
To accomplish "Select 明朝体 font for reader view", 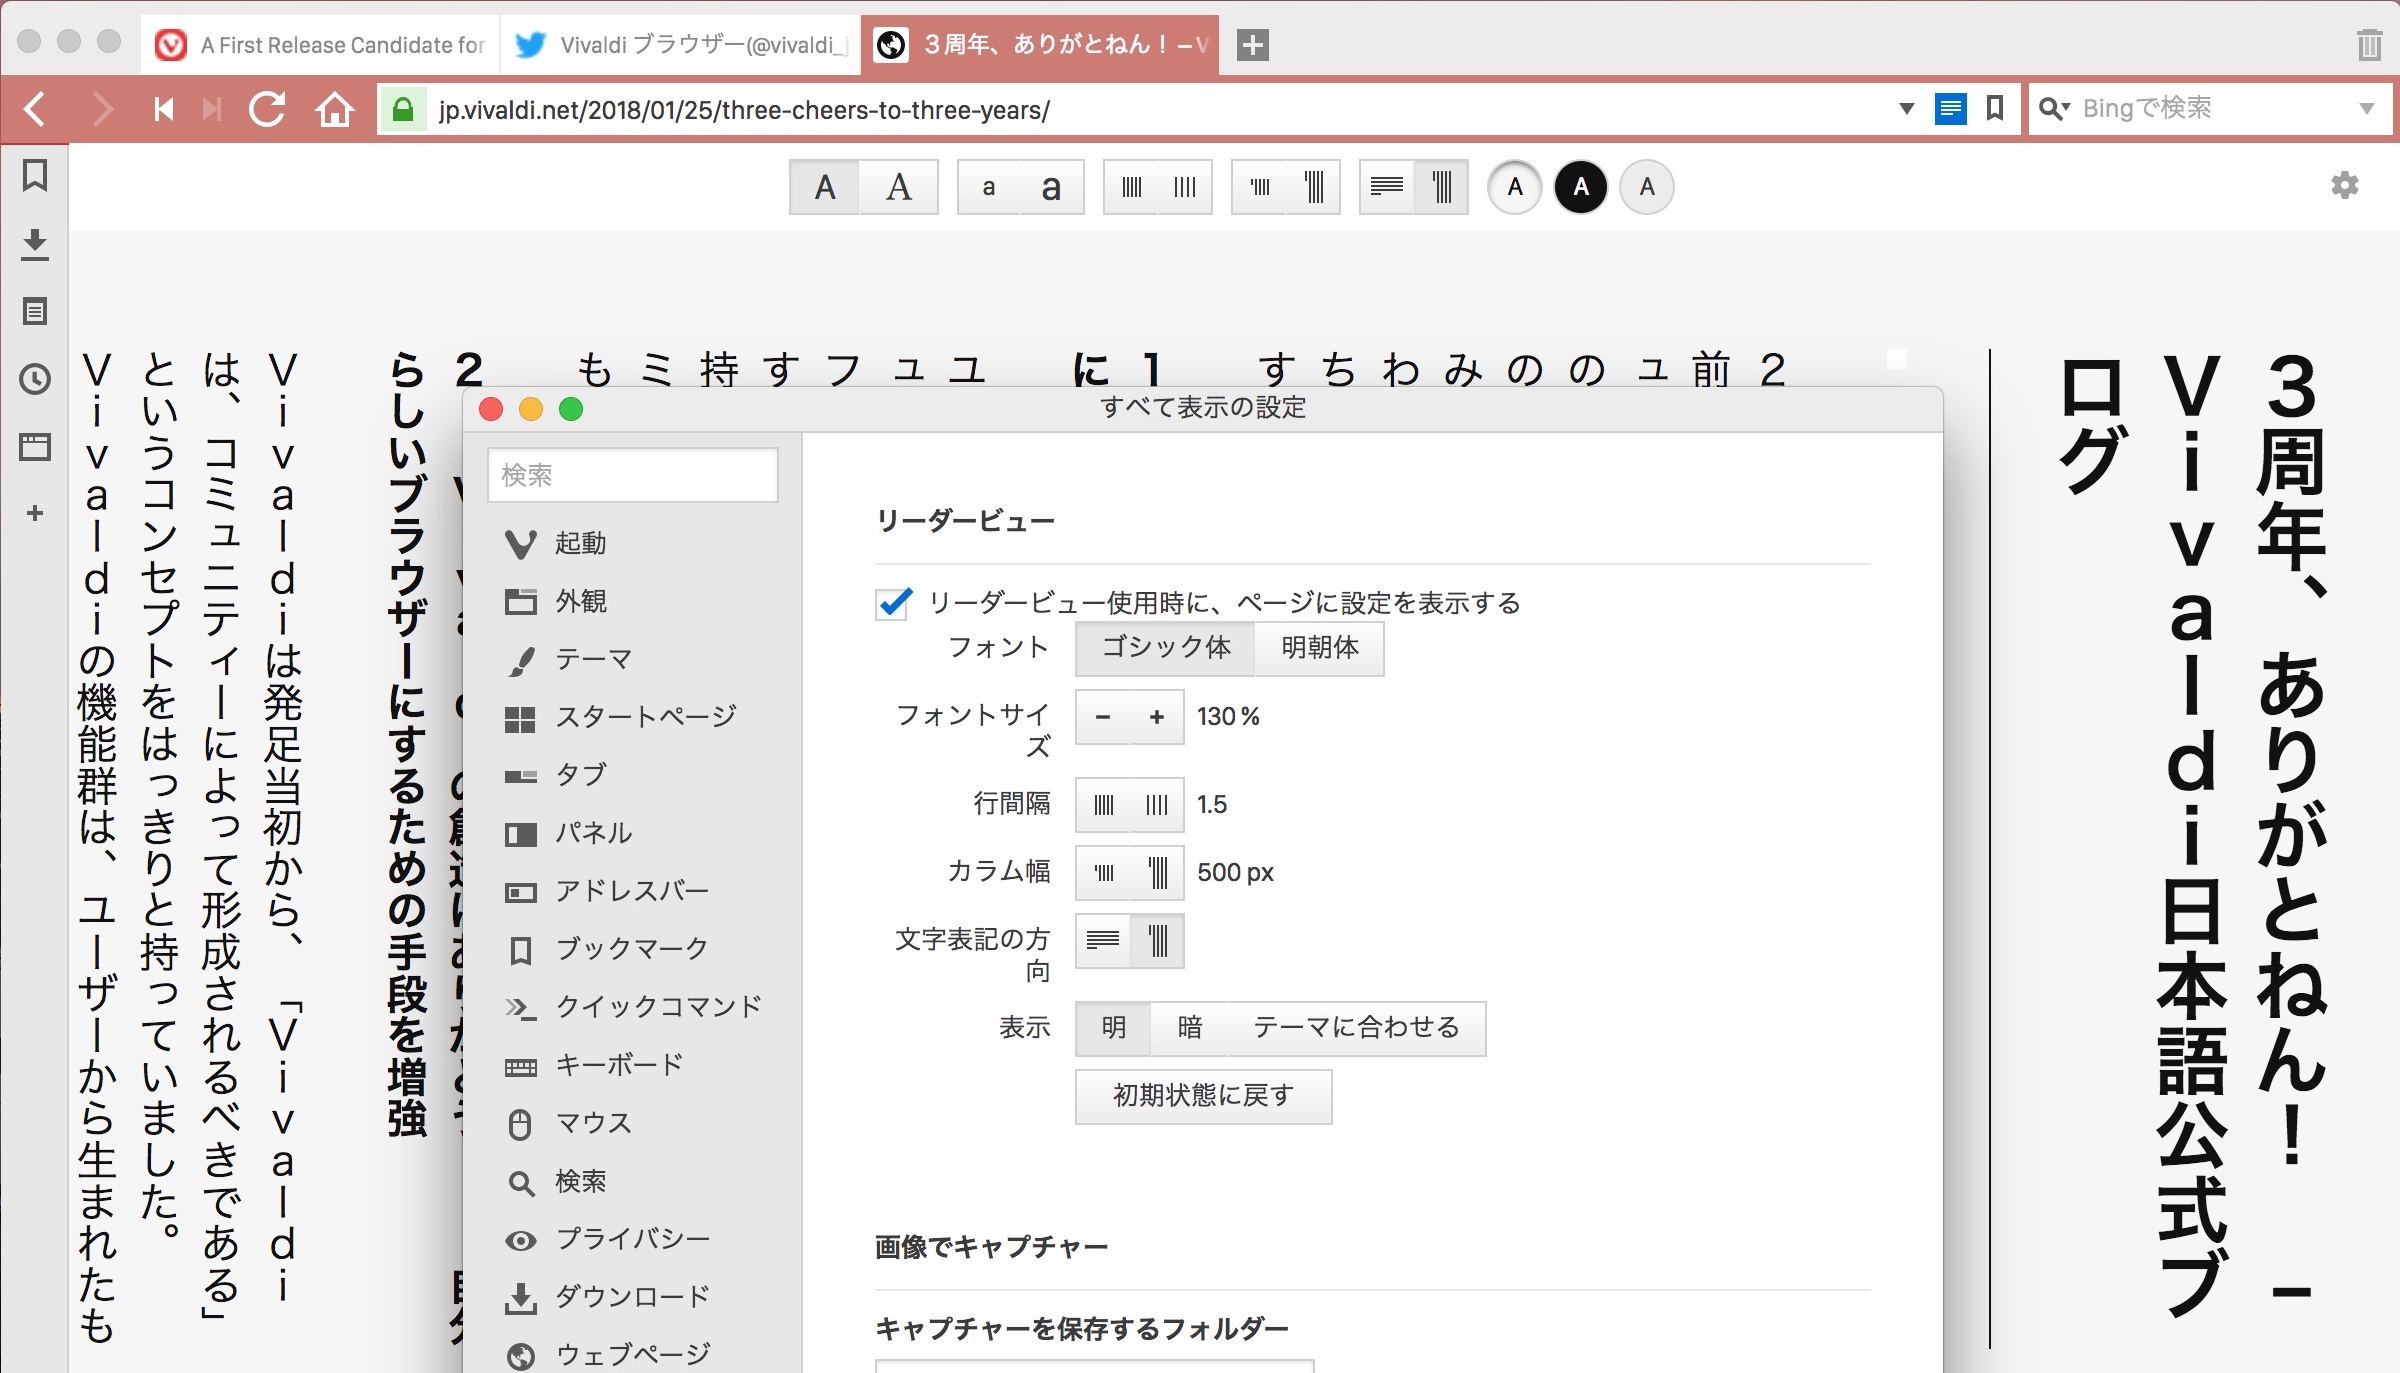I will coord(1318,648).
